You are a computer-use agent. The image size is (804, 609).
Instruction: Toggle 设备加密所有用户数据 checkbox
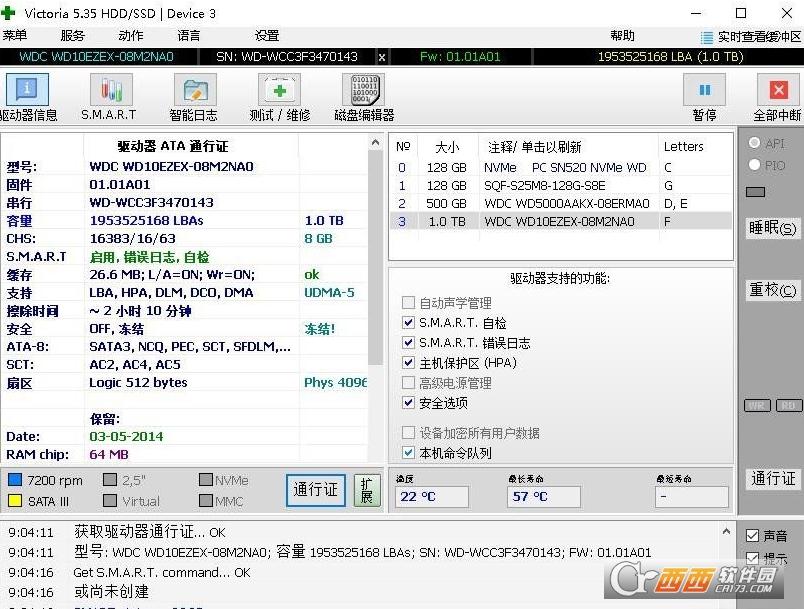point(408,433)
